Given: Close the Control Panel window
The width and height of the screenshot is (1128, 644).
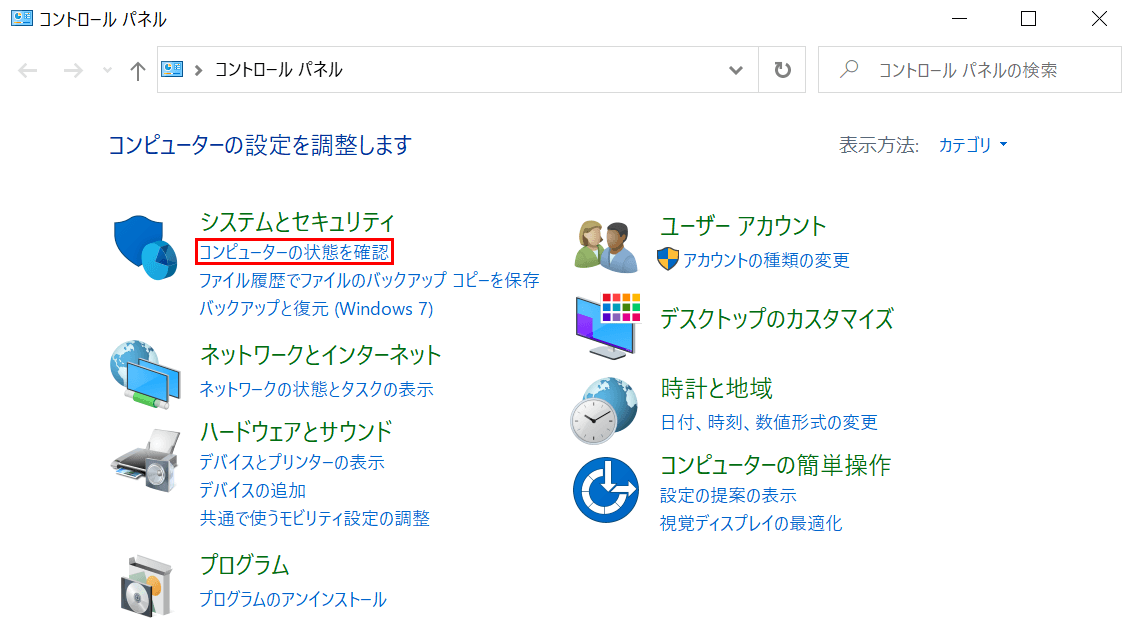Looking at the screenshot, I should pos(1099,19).
